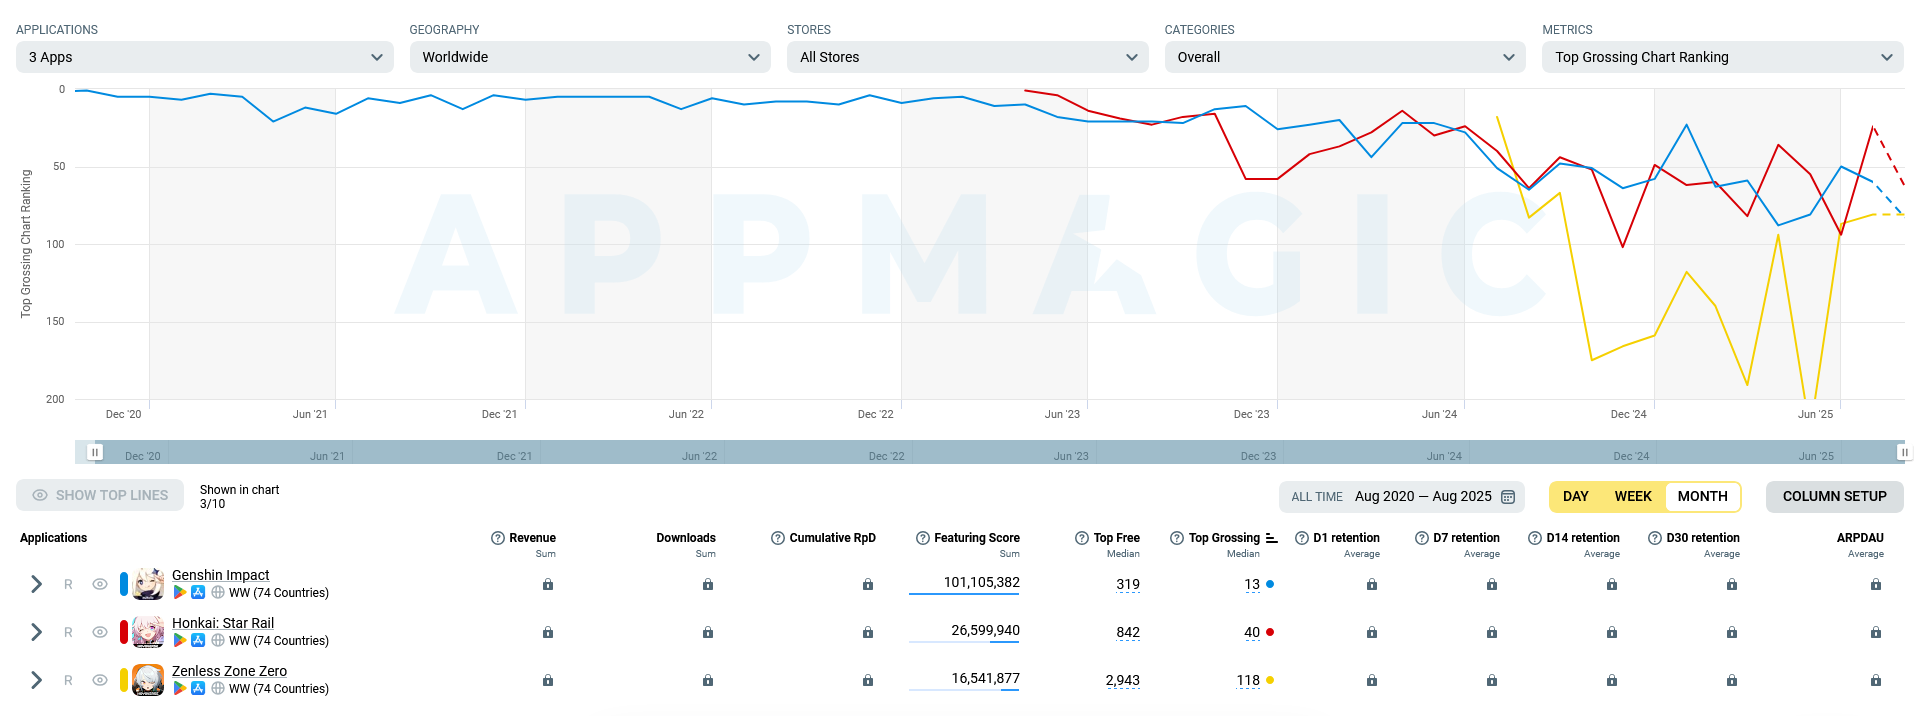Click Google Play icon under Genshin Impact
Image resolution: width=1914 pixels, height=716 pixels.
(x=180, y=593)
